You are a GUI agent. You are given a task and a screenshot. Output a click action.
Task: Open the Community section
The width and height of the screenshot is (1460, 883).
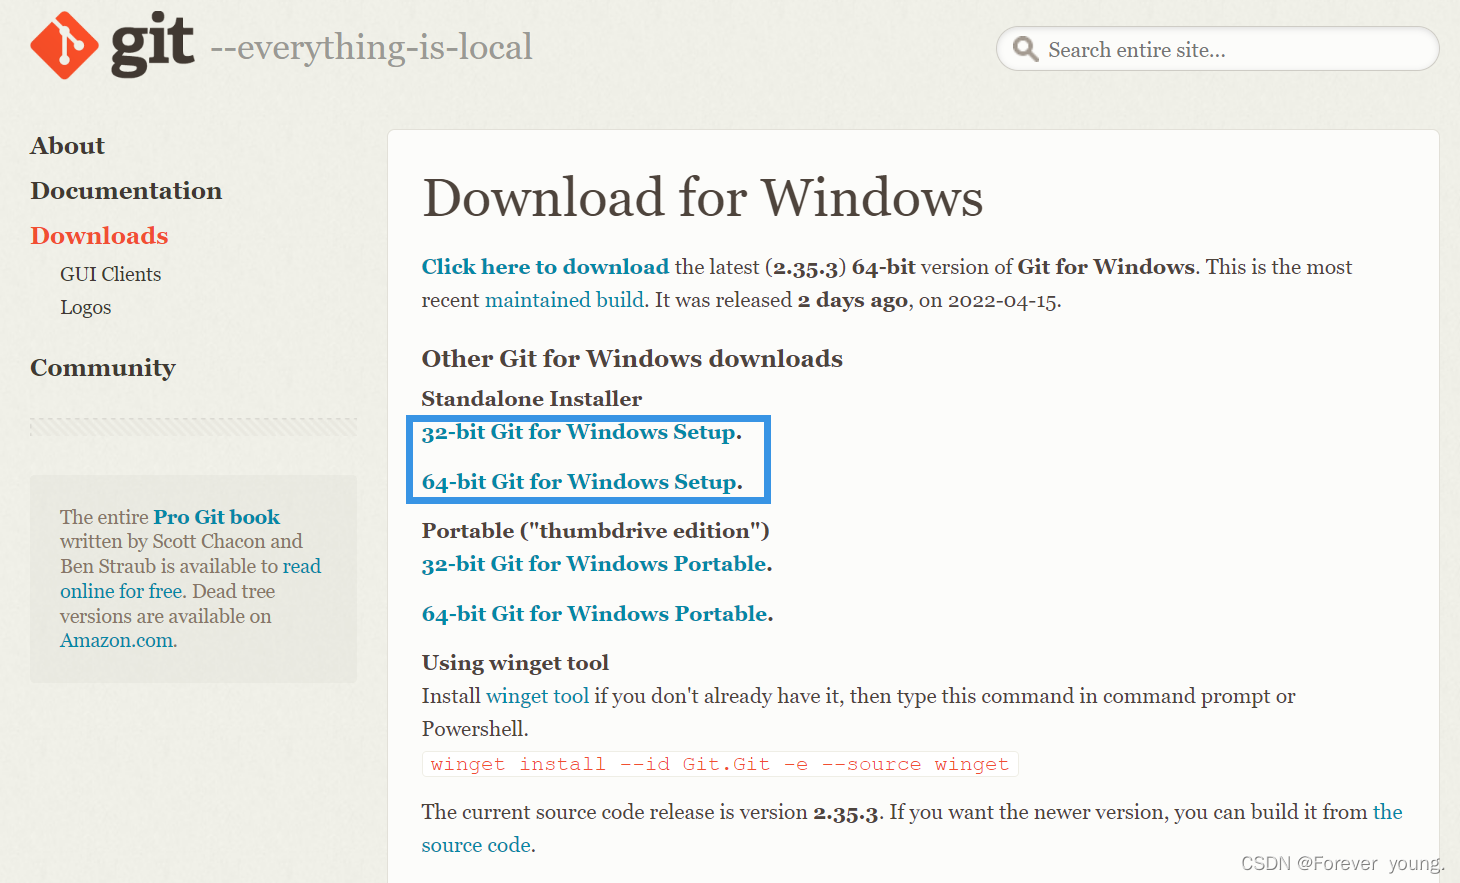(x=103, y=368)
